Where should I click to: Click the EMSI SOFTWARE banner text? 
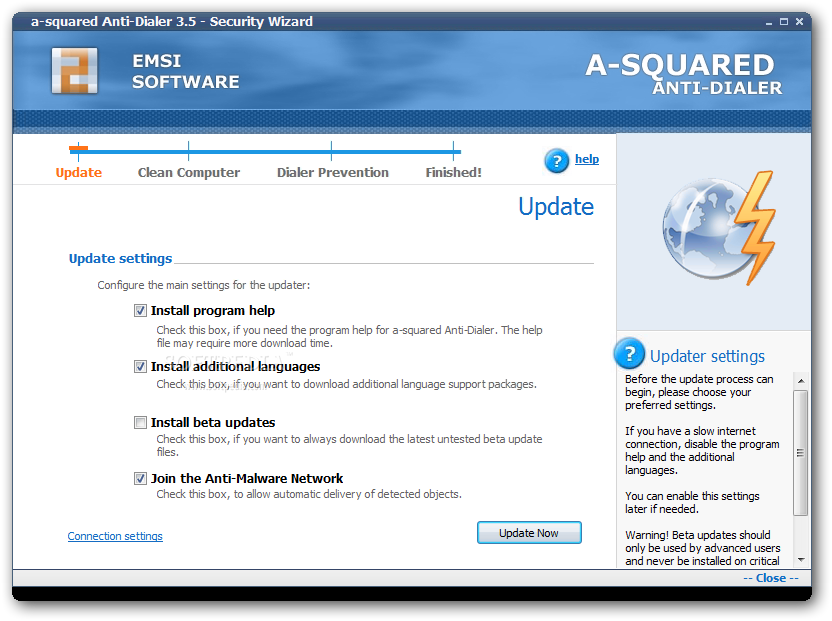[186, 72]
